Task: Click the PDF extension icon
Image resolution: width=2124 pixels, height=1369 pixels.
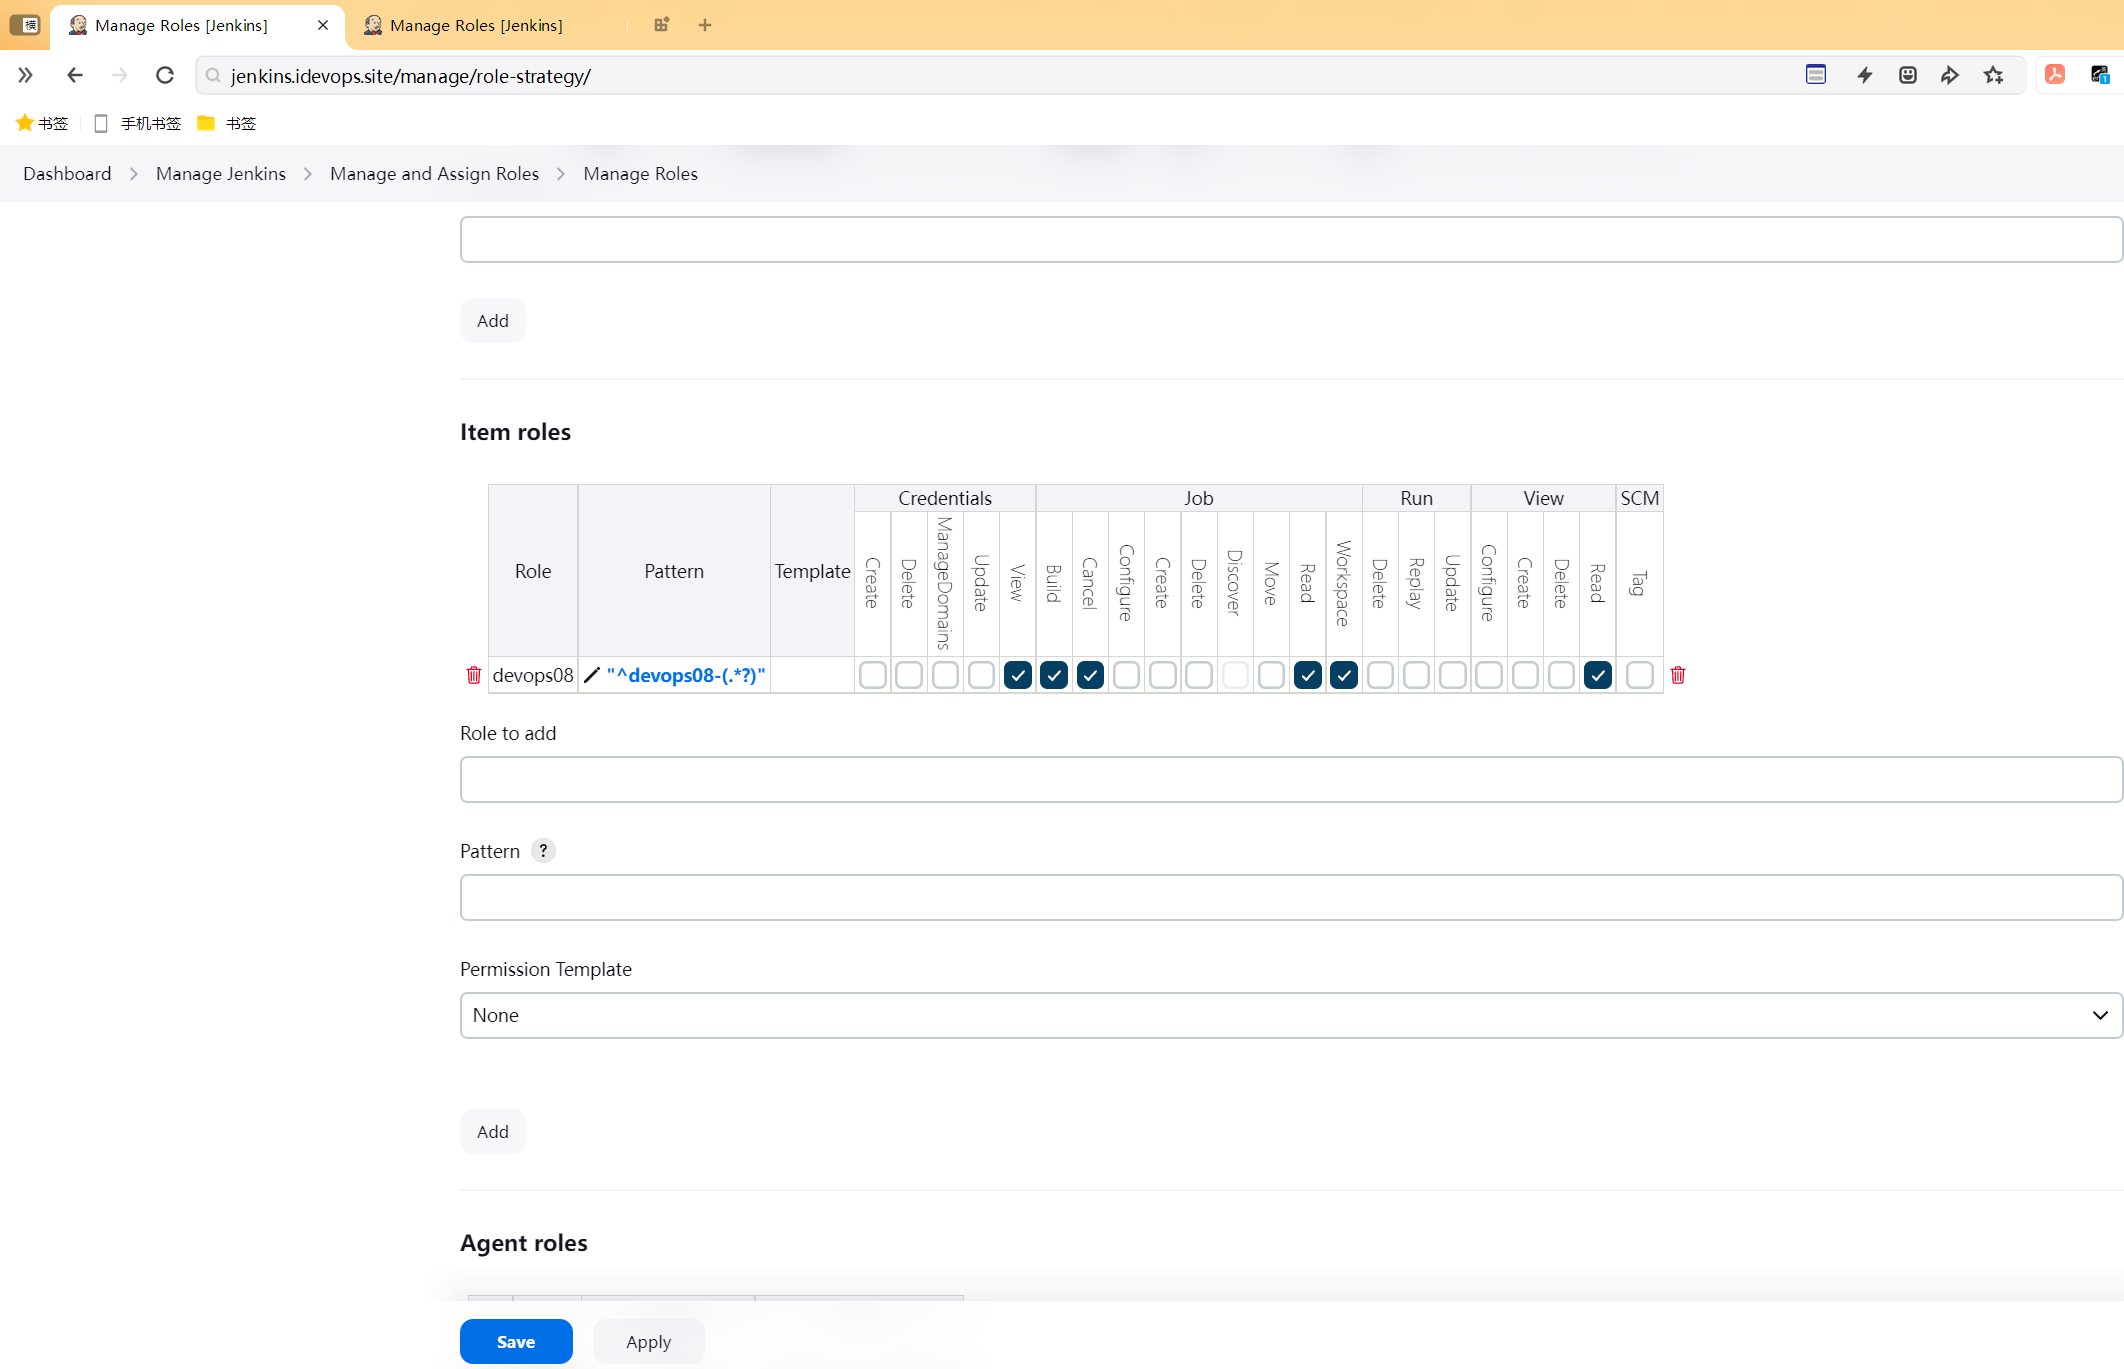Action: coord(2055,75)
